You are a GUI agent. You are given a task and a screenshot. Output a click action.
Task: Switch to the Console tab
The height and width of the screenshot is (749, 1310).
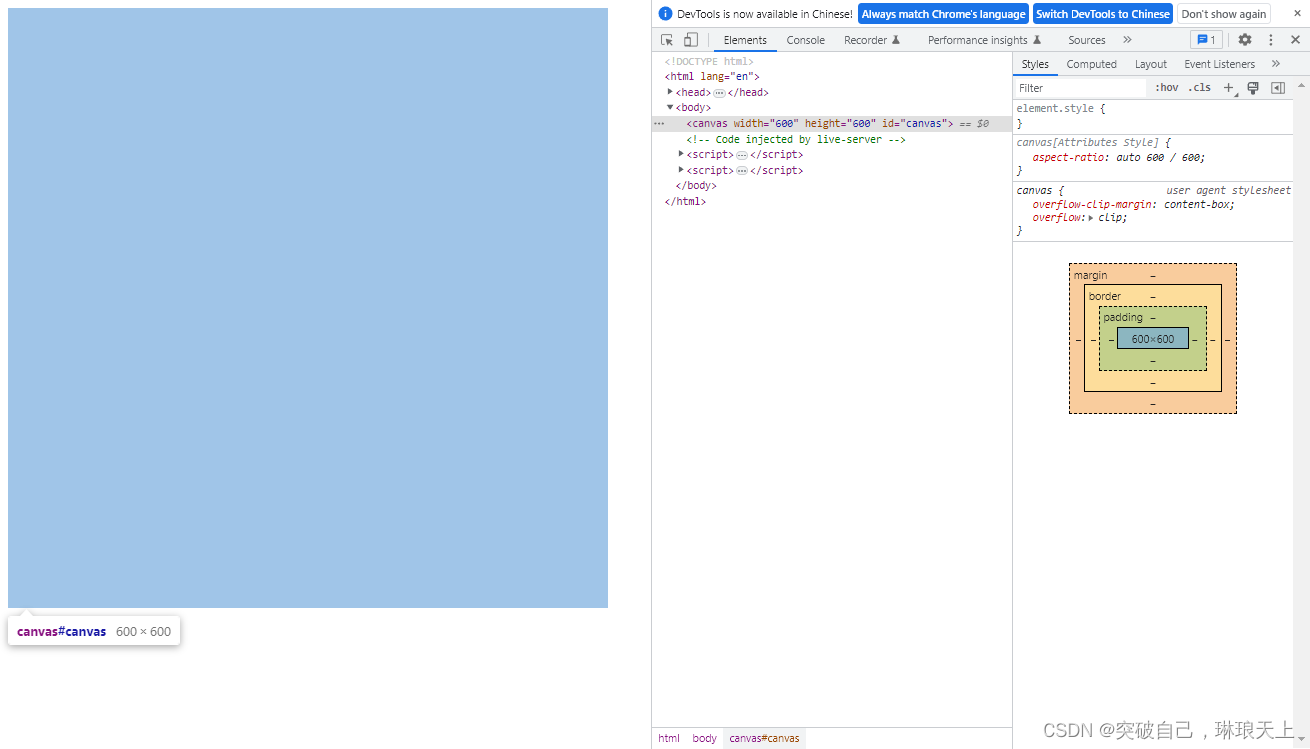tap(805, 40)
